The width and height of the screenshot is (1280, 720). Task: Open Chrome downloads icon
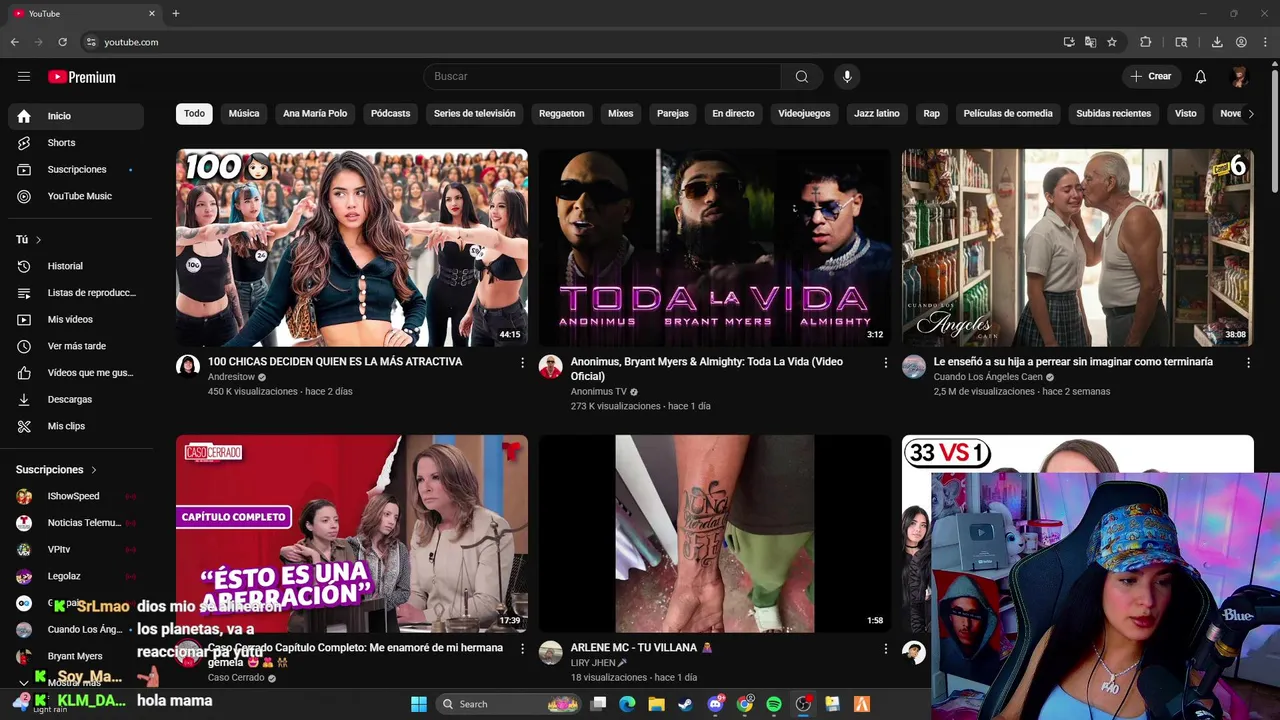pos(1217,42)
